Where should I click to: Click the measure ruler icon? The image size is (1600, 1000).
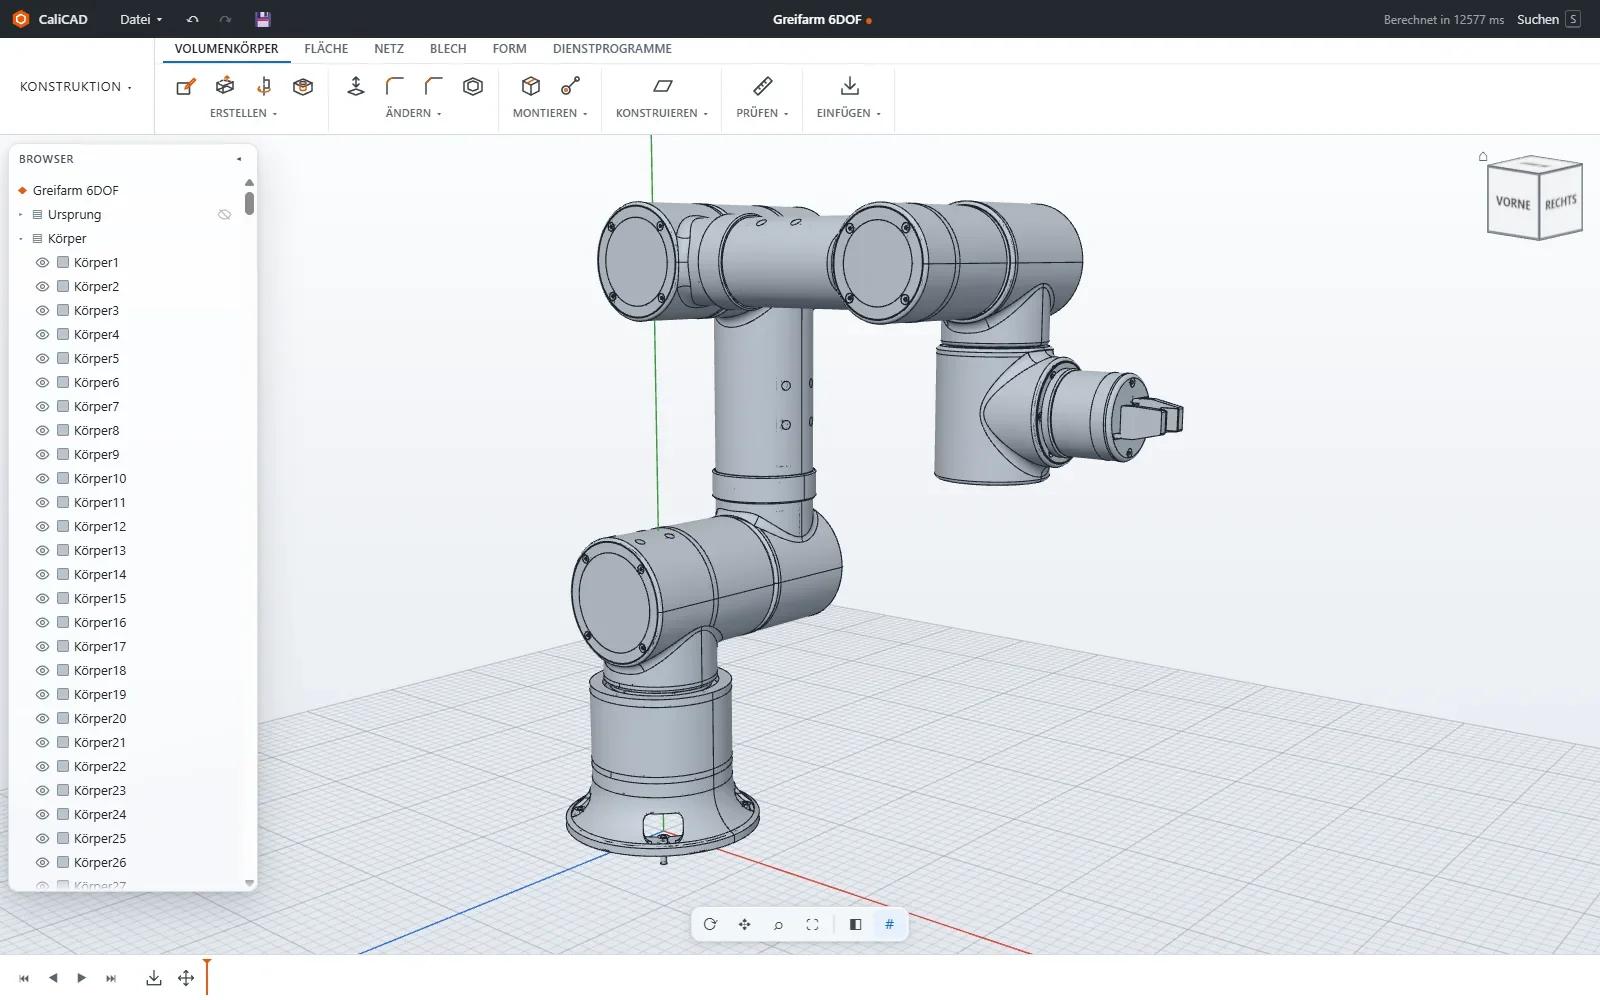(763, 87)
